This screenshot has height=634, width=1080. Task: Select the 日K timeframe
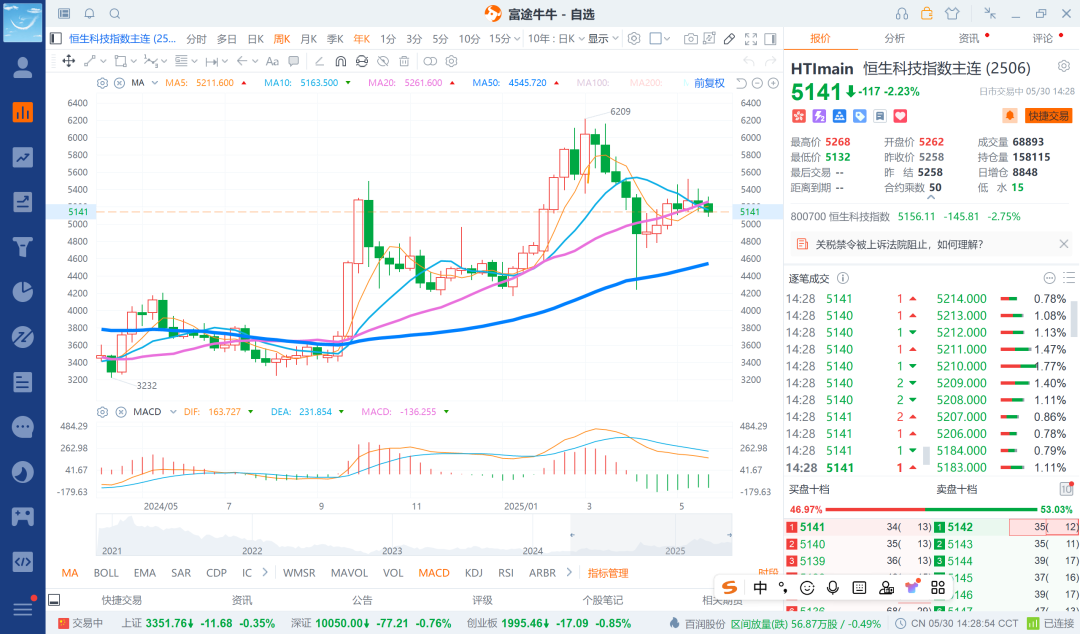(x=256, y=39)
